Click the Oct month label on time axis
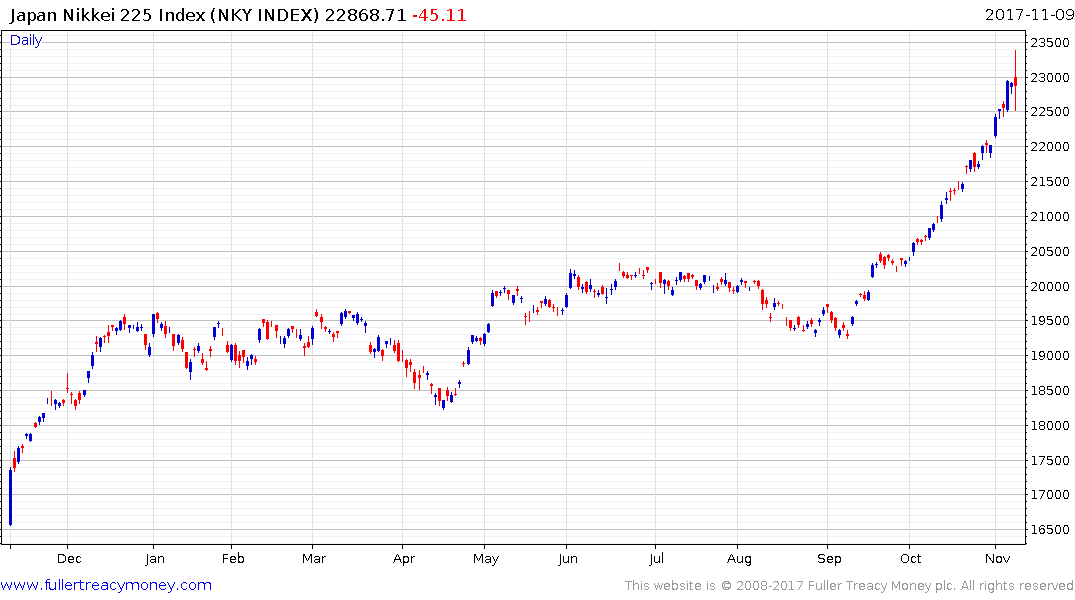The width and height of the screenshot is (1075, 600). 910,559
